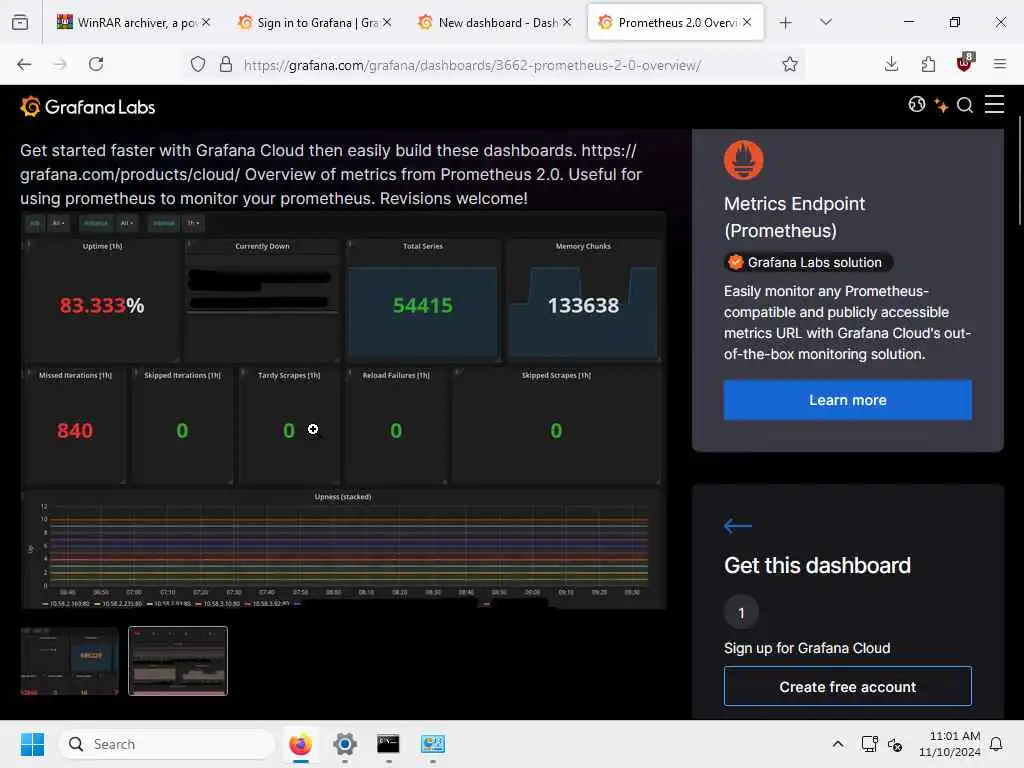Screen dimensions: 1024x768
Task: Close the New dashboard tab
Action: (x=567, y=22)
